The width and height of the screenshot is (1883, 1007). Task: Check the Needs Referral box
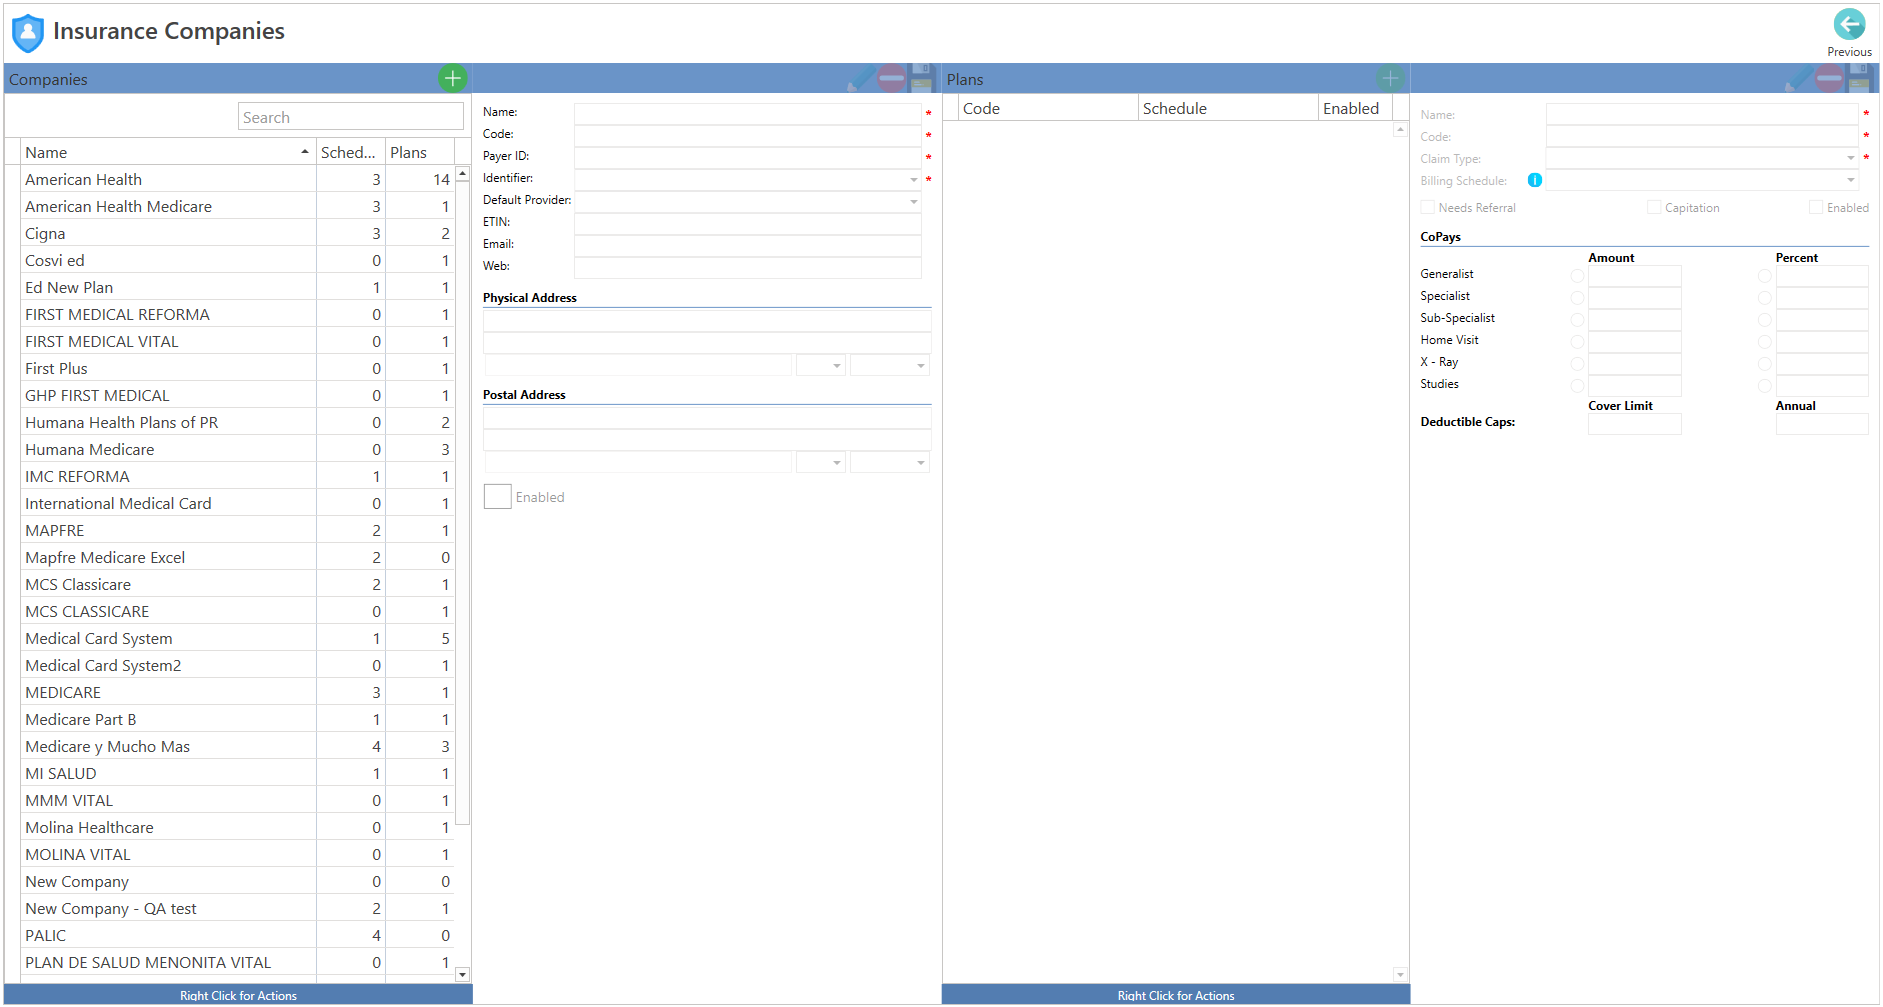click(x=1428, y=207)
